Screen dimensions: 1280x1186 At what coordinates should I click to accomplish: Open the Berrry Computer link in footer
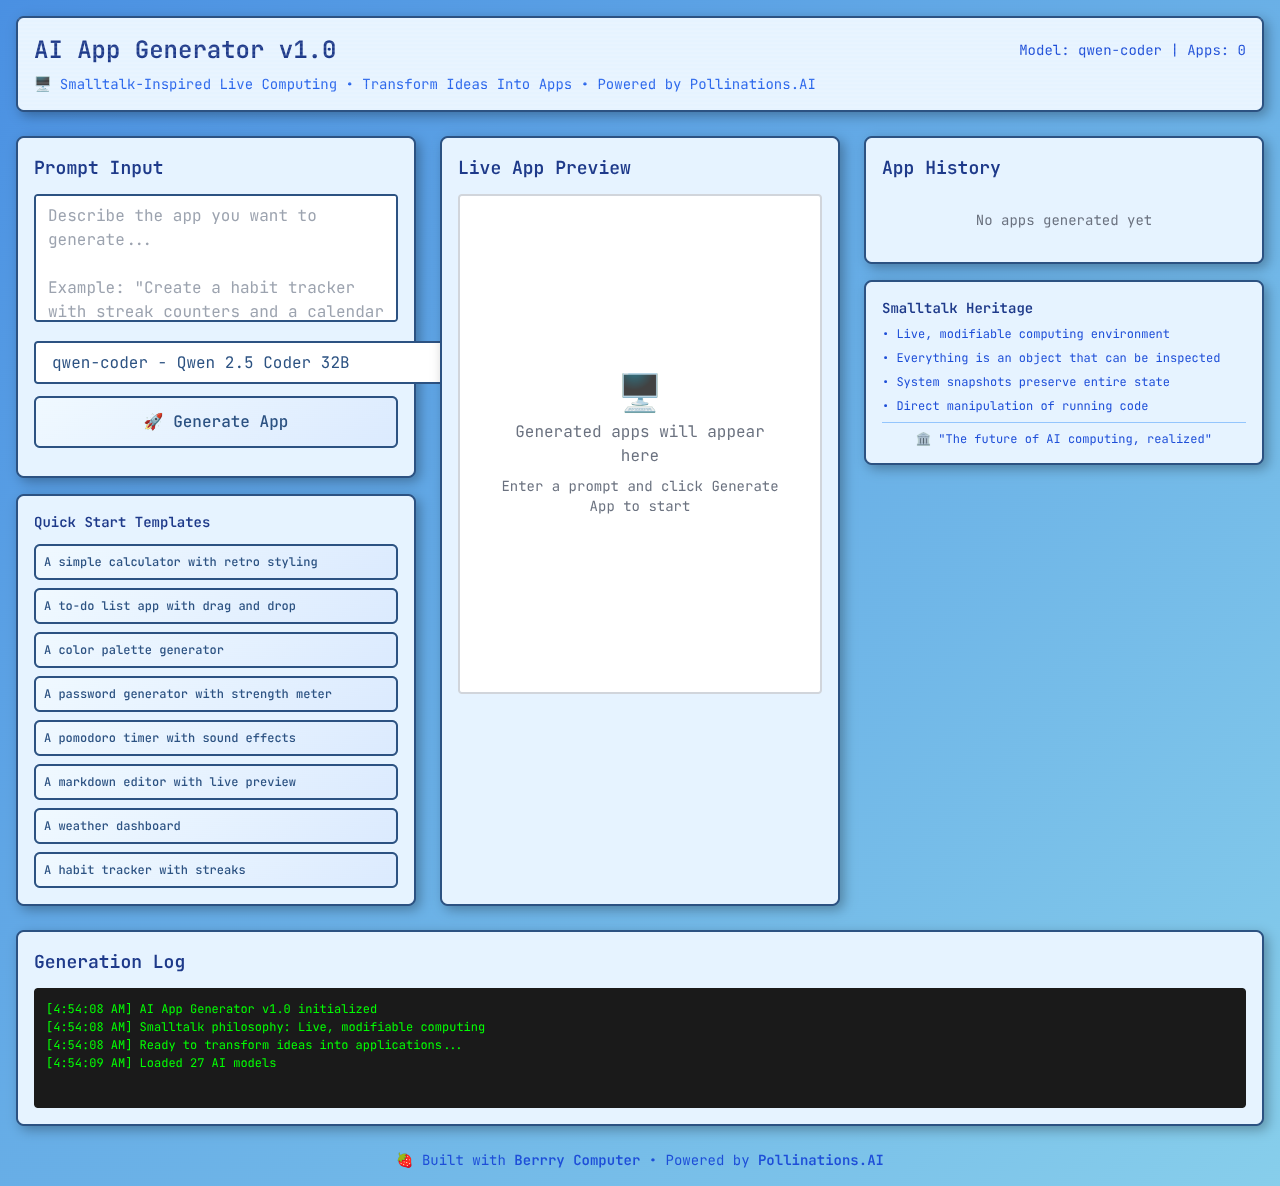(577, 1160)
